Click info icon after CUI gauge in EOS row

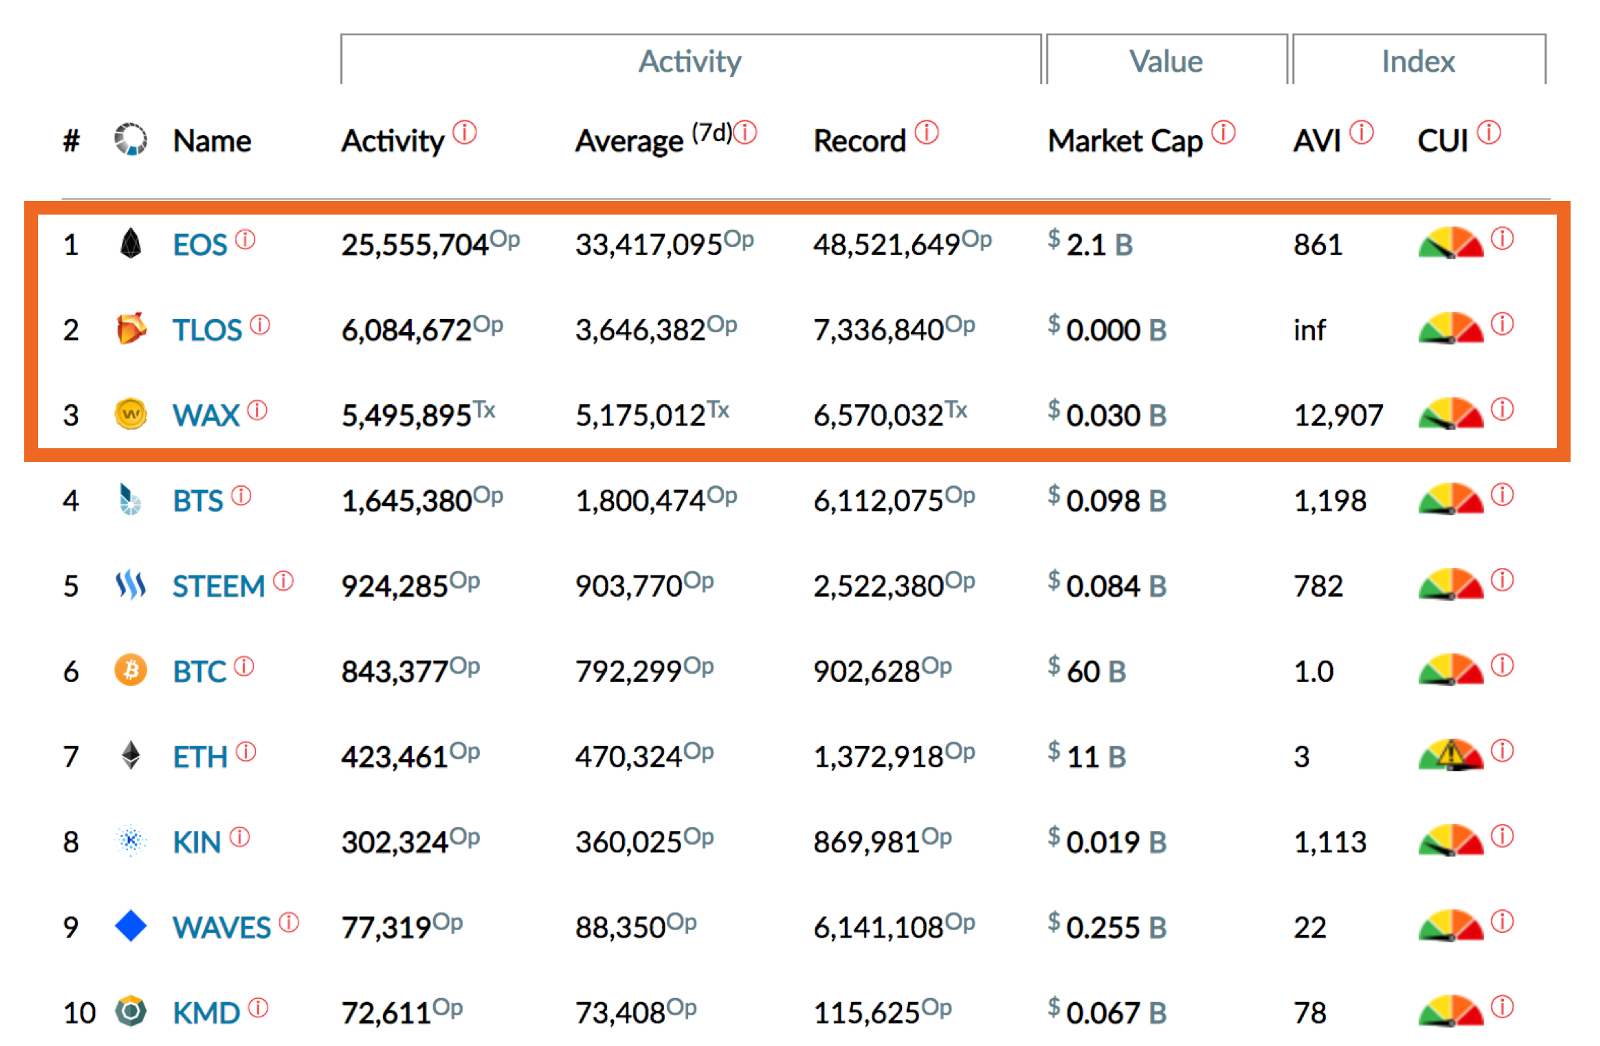[x=1502, y=238]
